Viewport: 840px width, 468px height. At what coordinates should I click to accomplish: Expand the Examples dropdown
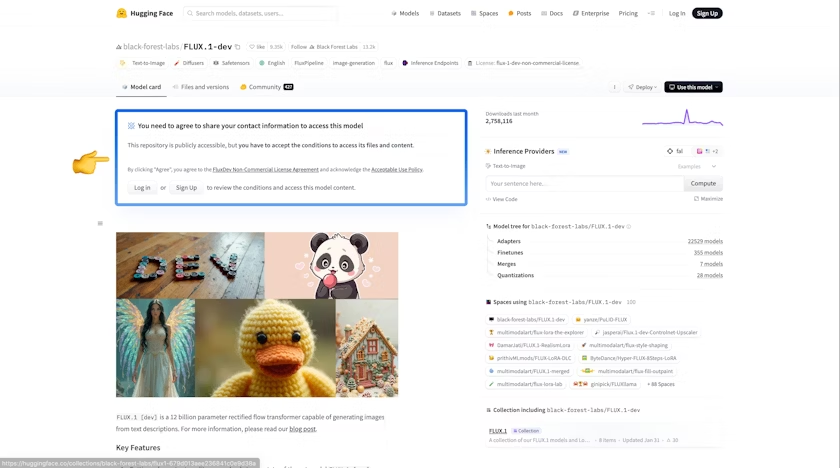click(x=696, y=167)
